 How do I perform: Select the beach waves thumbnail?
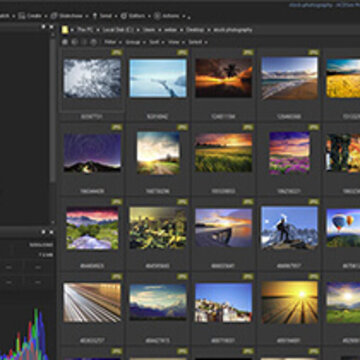(289, 78)
